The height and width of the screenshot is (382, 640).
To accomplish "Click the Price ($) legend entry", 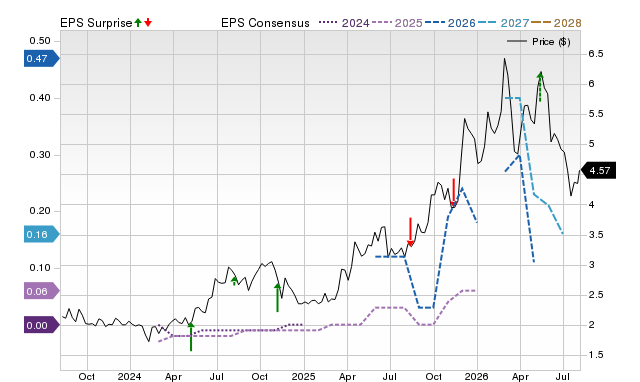I will 539,42.
